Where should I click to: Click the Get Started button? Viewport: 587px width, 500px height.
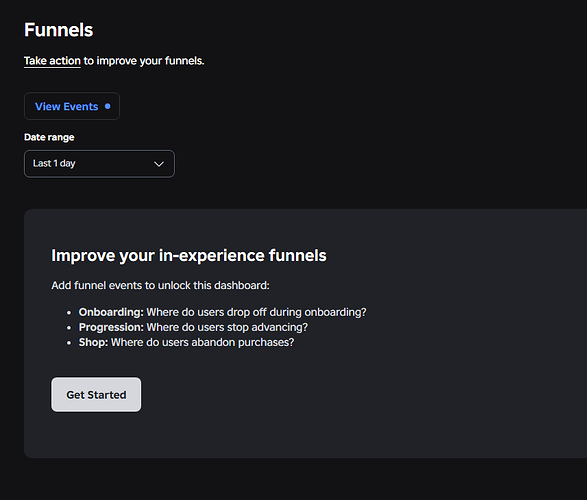[x=96, y=394]
